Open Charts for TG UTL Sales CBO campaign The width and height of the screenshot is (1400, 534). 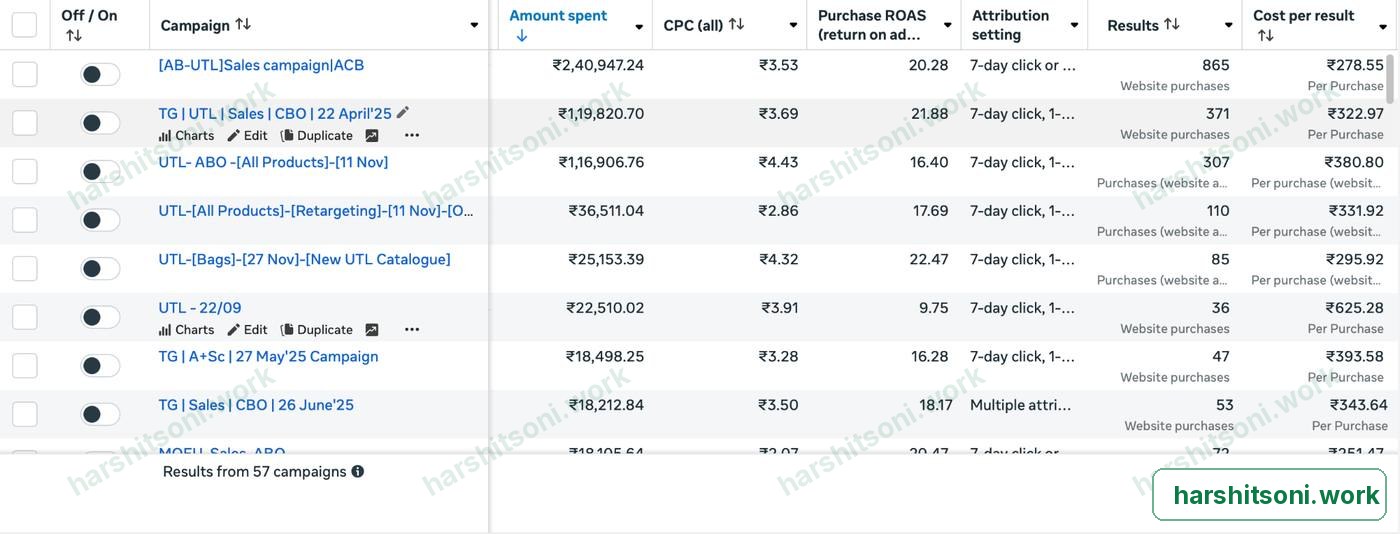tap(186, 135)
